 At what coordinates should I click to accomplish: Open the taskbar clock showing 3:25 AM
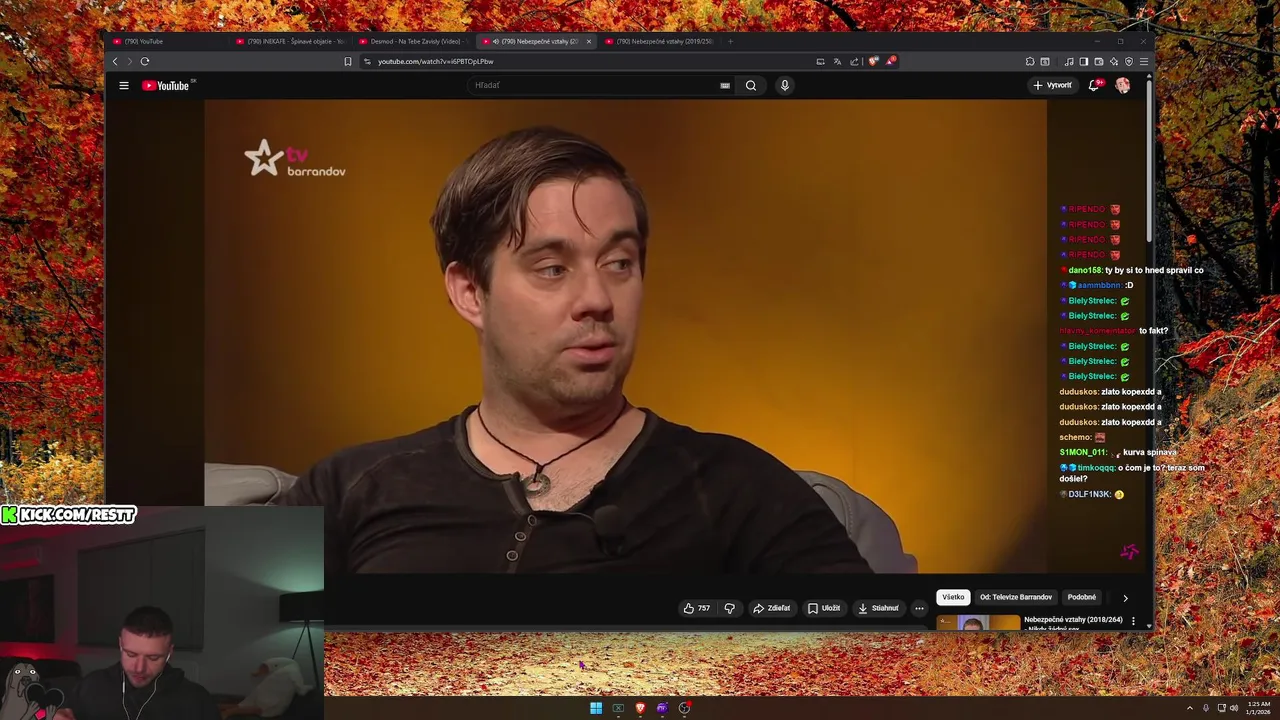click(1258, 708)
